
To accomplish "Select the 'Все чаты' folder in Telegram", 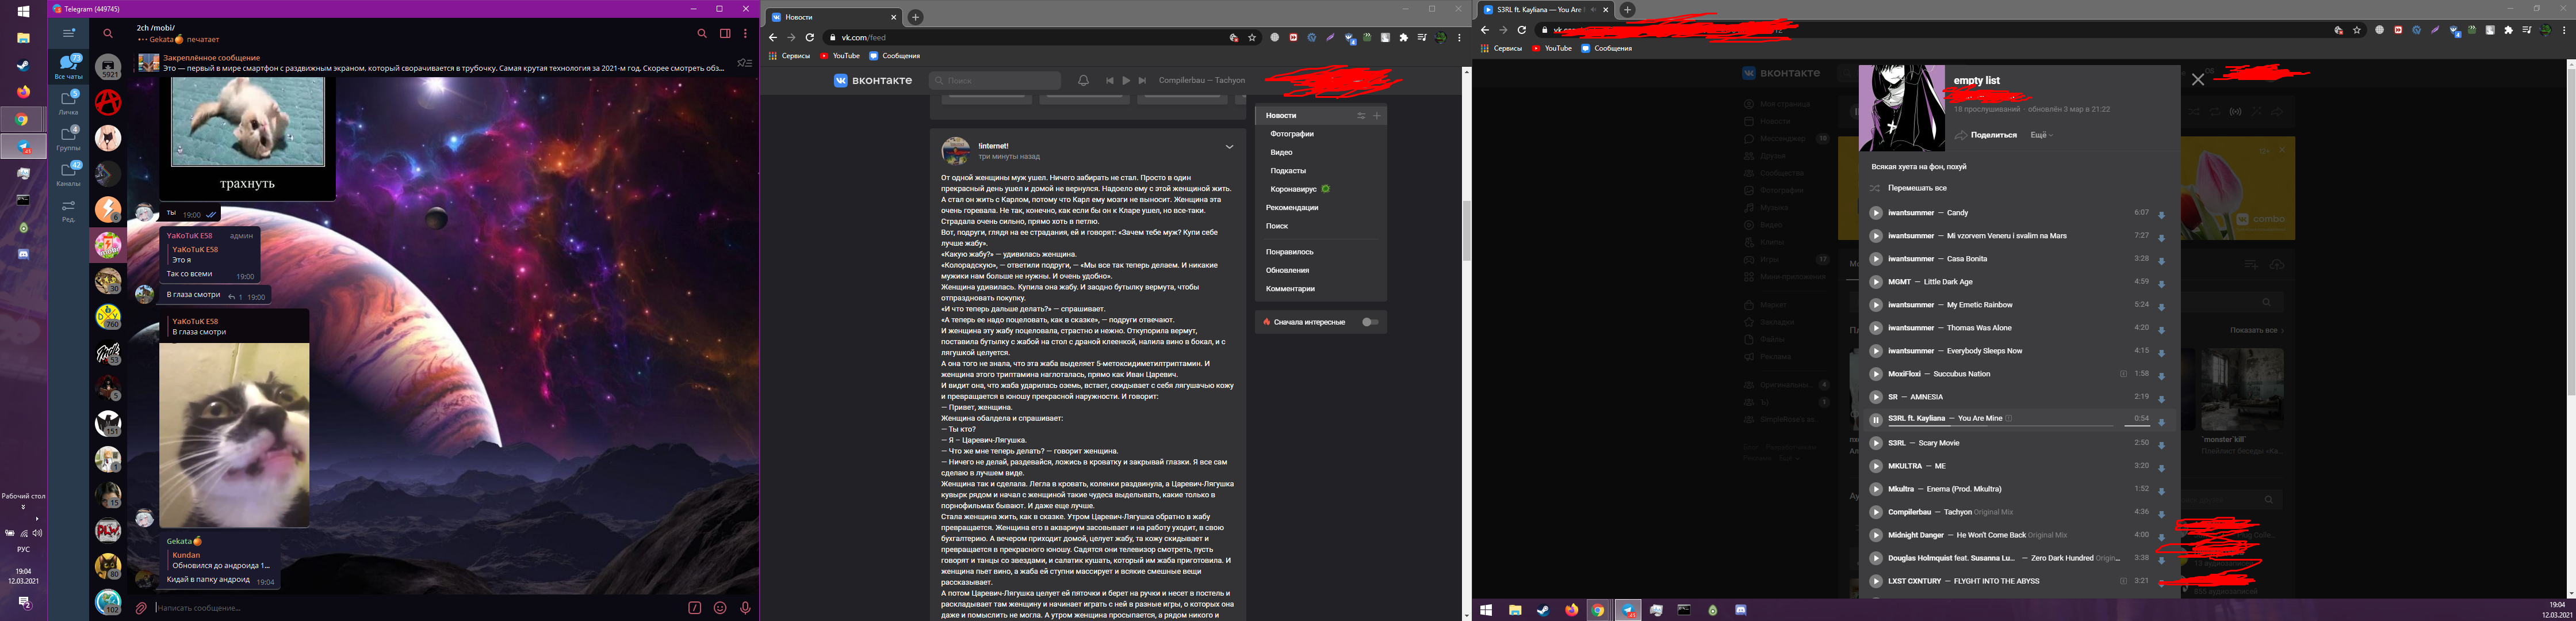I will tap(69, 67).
